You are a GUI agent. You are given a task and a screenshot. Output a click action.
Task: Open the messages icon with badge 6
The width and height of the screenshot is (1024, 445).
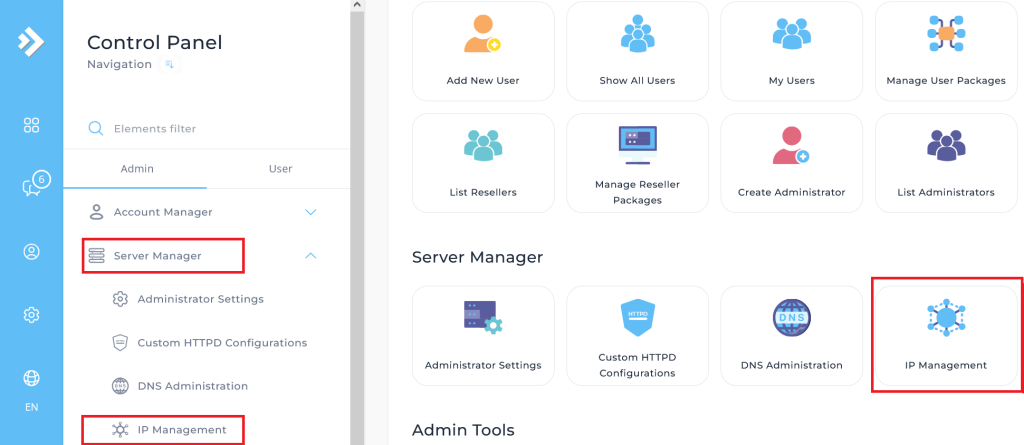pos(31,186)
